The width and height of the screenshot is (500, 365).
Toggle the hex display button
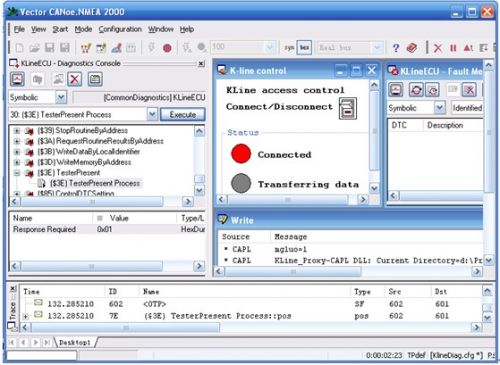[x=304, y=48]
